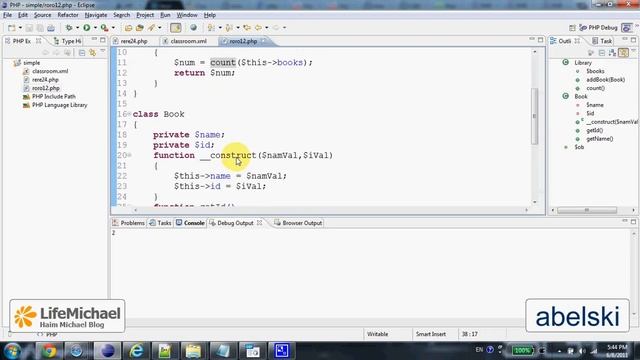The height and width of the screenshot is (360, 640).
Task: Open the Navigate menu
Action: click(96, 15)
